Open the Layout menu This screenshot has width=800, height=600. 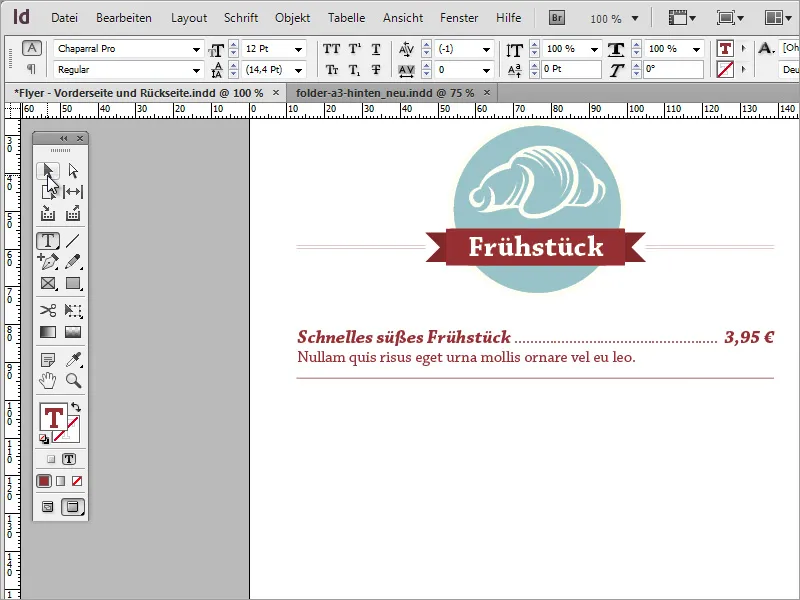click(x=189, y=18)
